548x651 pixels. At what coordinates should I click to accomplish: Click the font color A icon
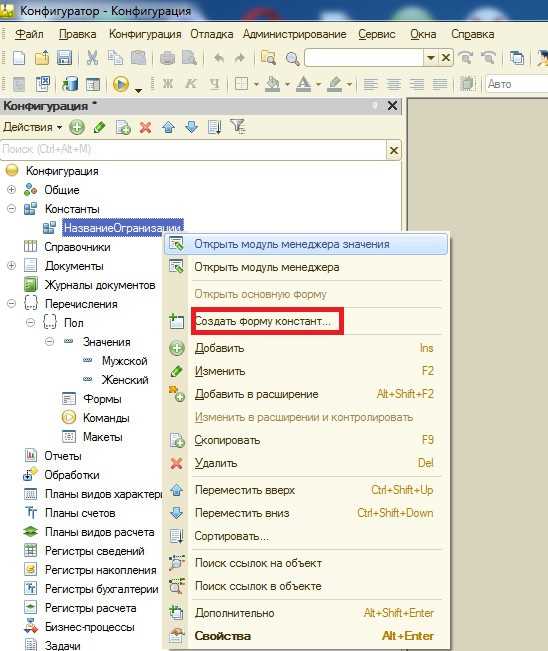[x=303, y=84]
